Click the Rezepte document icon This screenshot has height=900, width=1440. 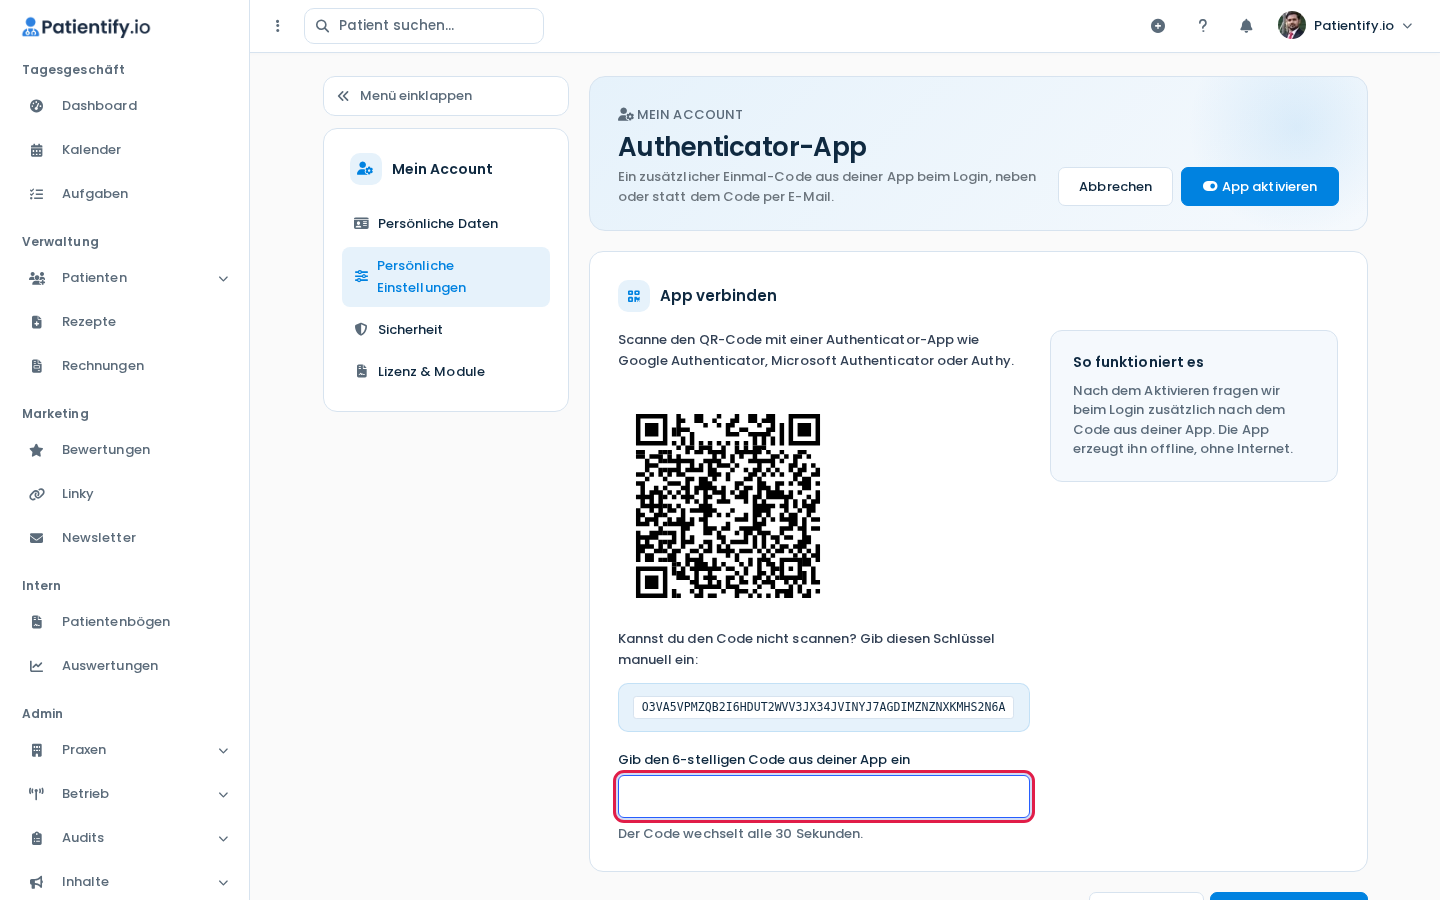37,322
